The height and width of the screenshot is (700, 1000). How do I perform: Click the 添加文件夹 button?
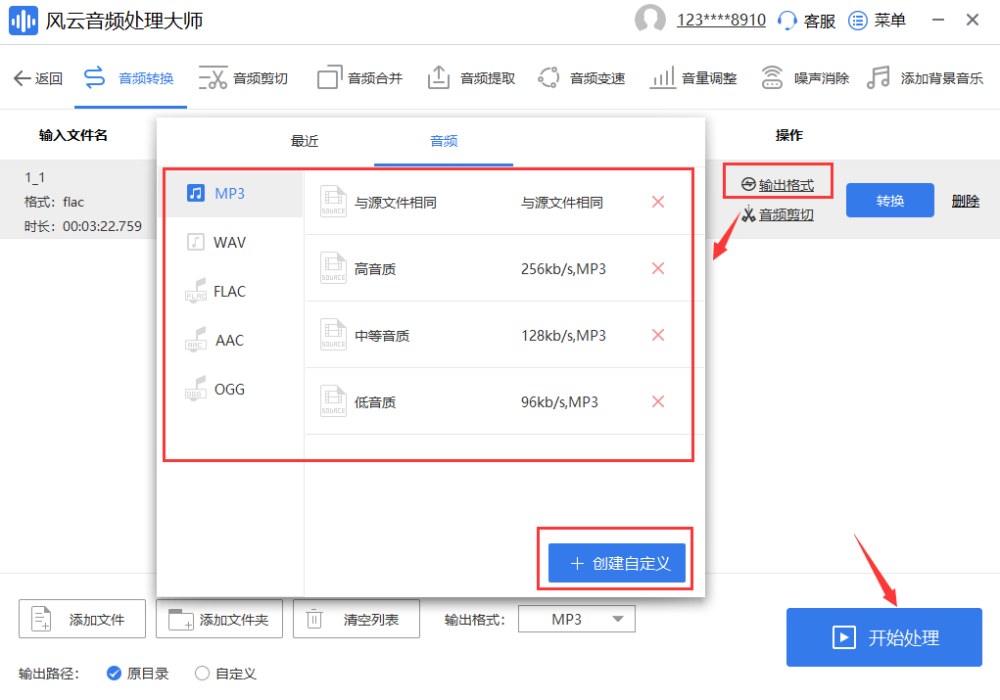219,619
